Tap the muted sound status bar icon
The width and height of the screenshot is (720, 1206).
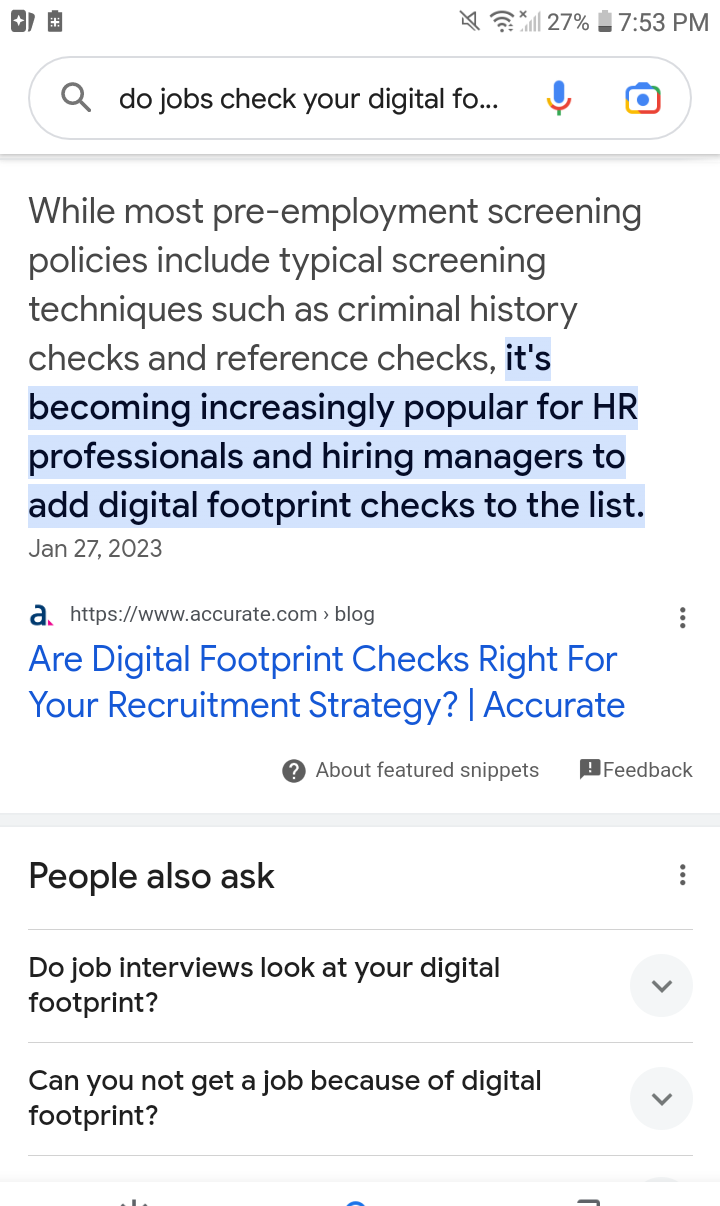click(x=469, y=21)
